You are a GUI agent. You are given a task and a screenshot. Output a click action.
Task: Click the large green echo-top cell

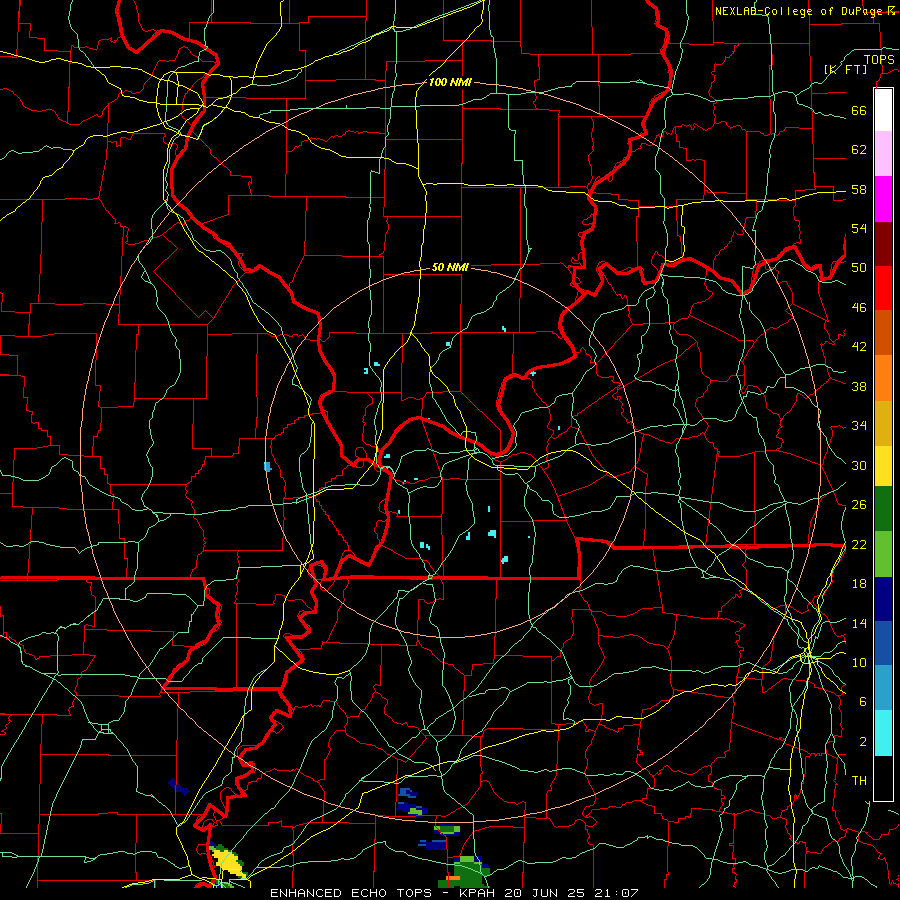click(x=471, y=873)
